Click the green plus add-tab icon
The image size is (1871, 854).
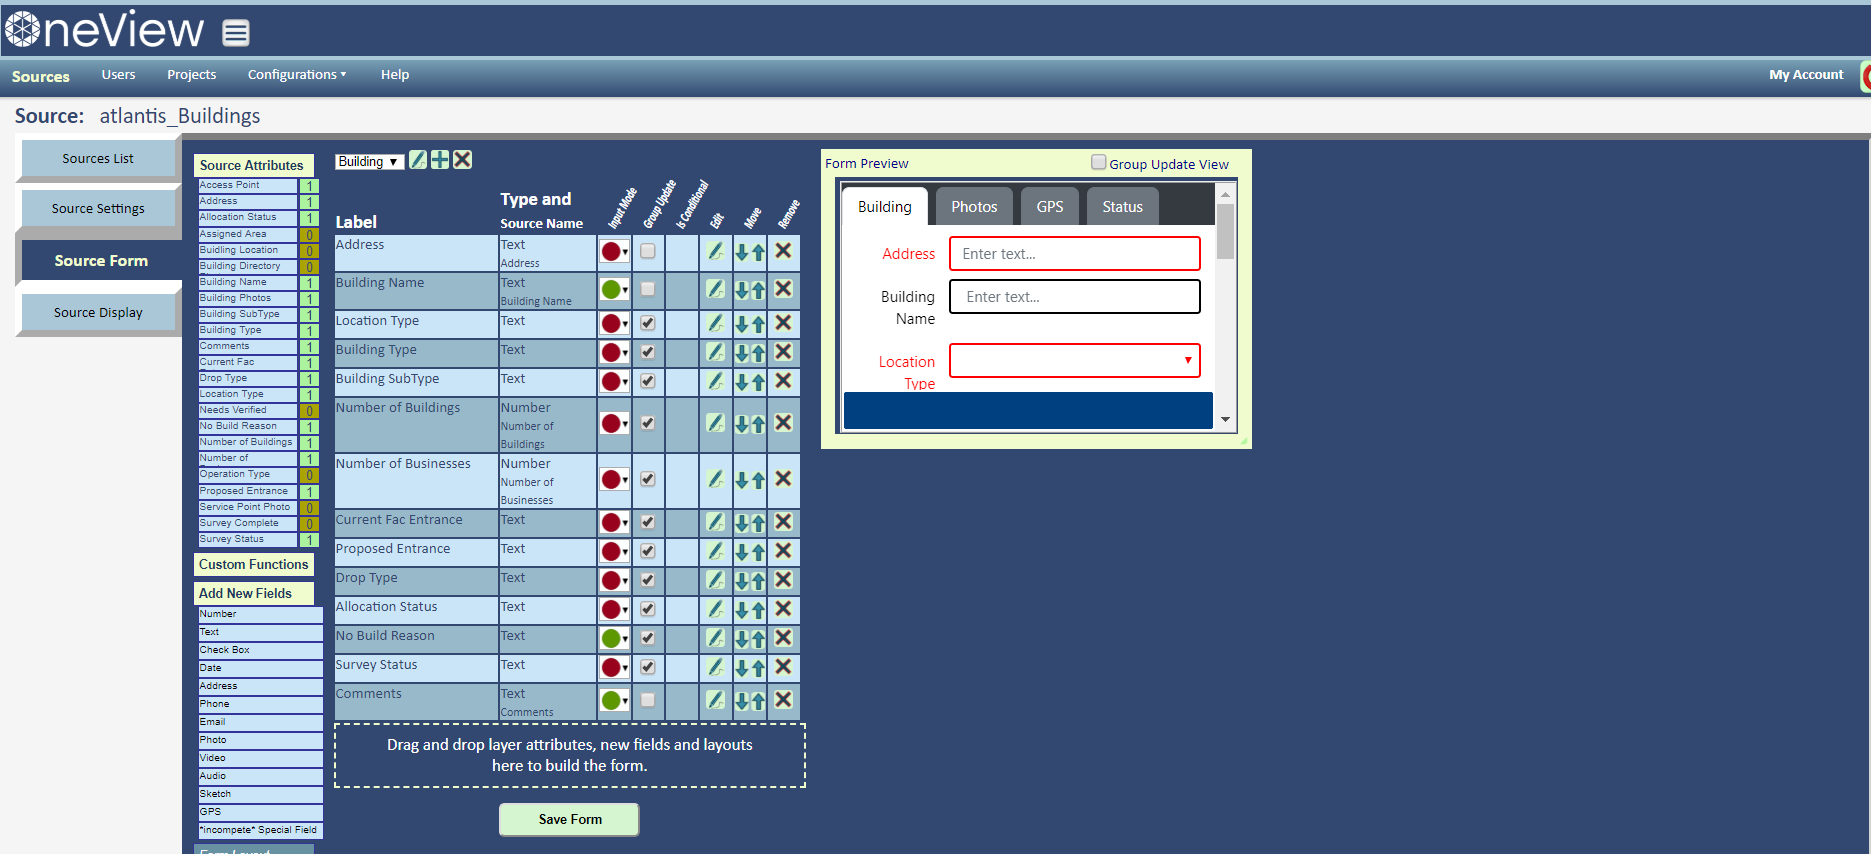tap(440, 160)
